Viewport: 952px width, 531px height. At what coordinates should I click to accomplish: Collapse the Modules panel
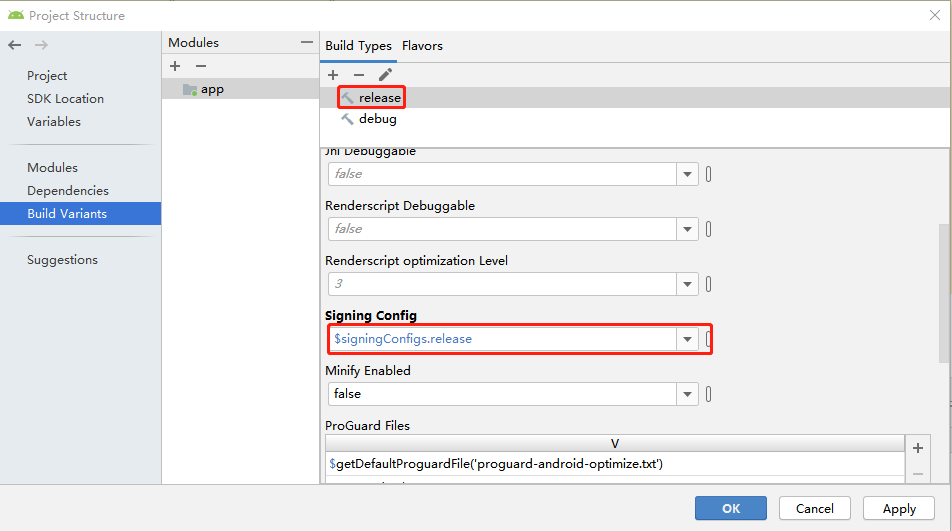point(306,43)
